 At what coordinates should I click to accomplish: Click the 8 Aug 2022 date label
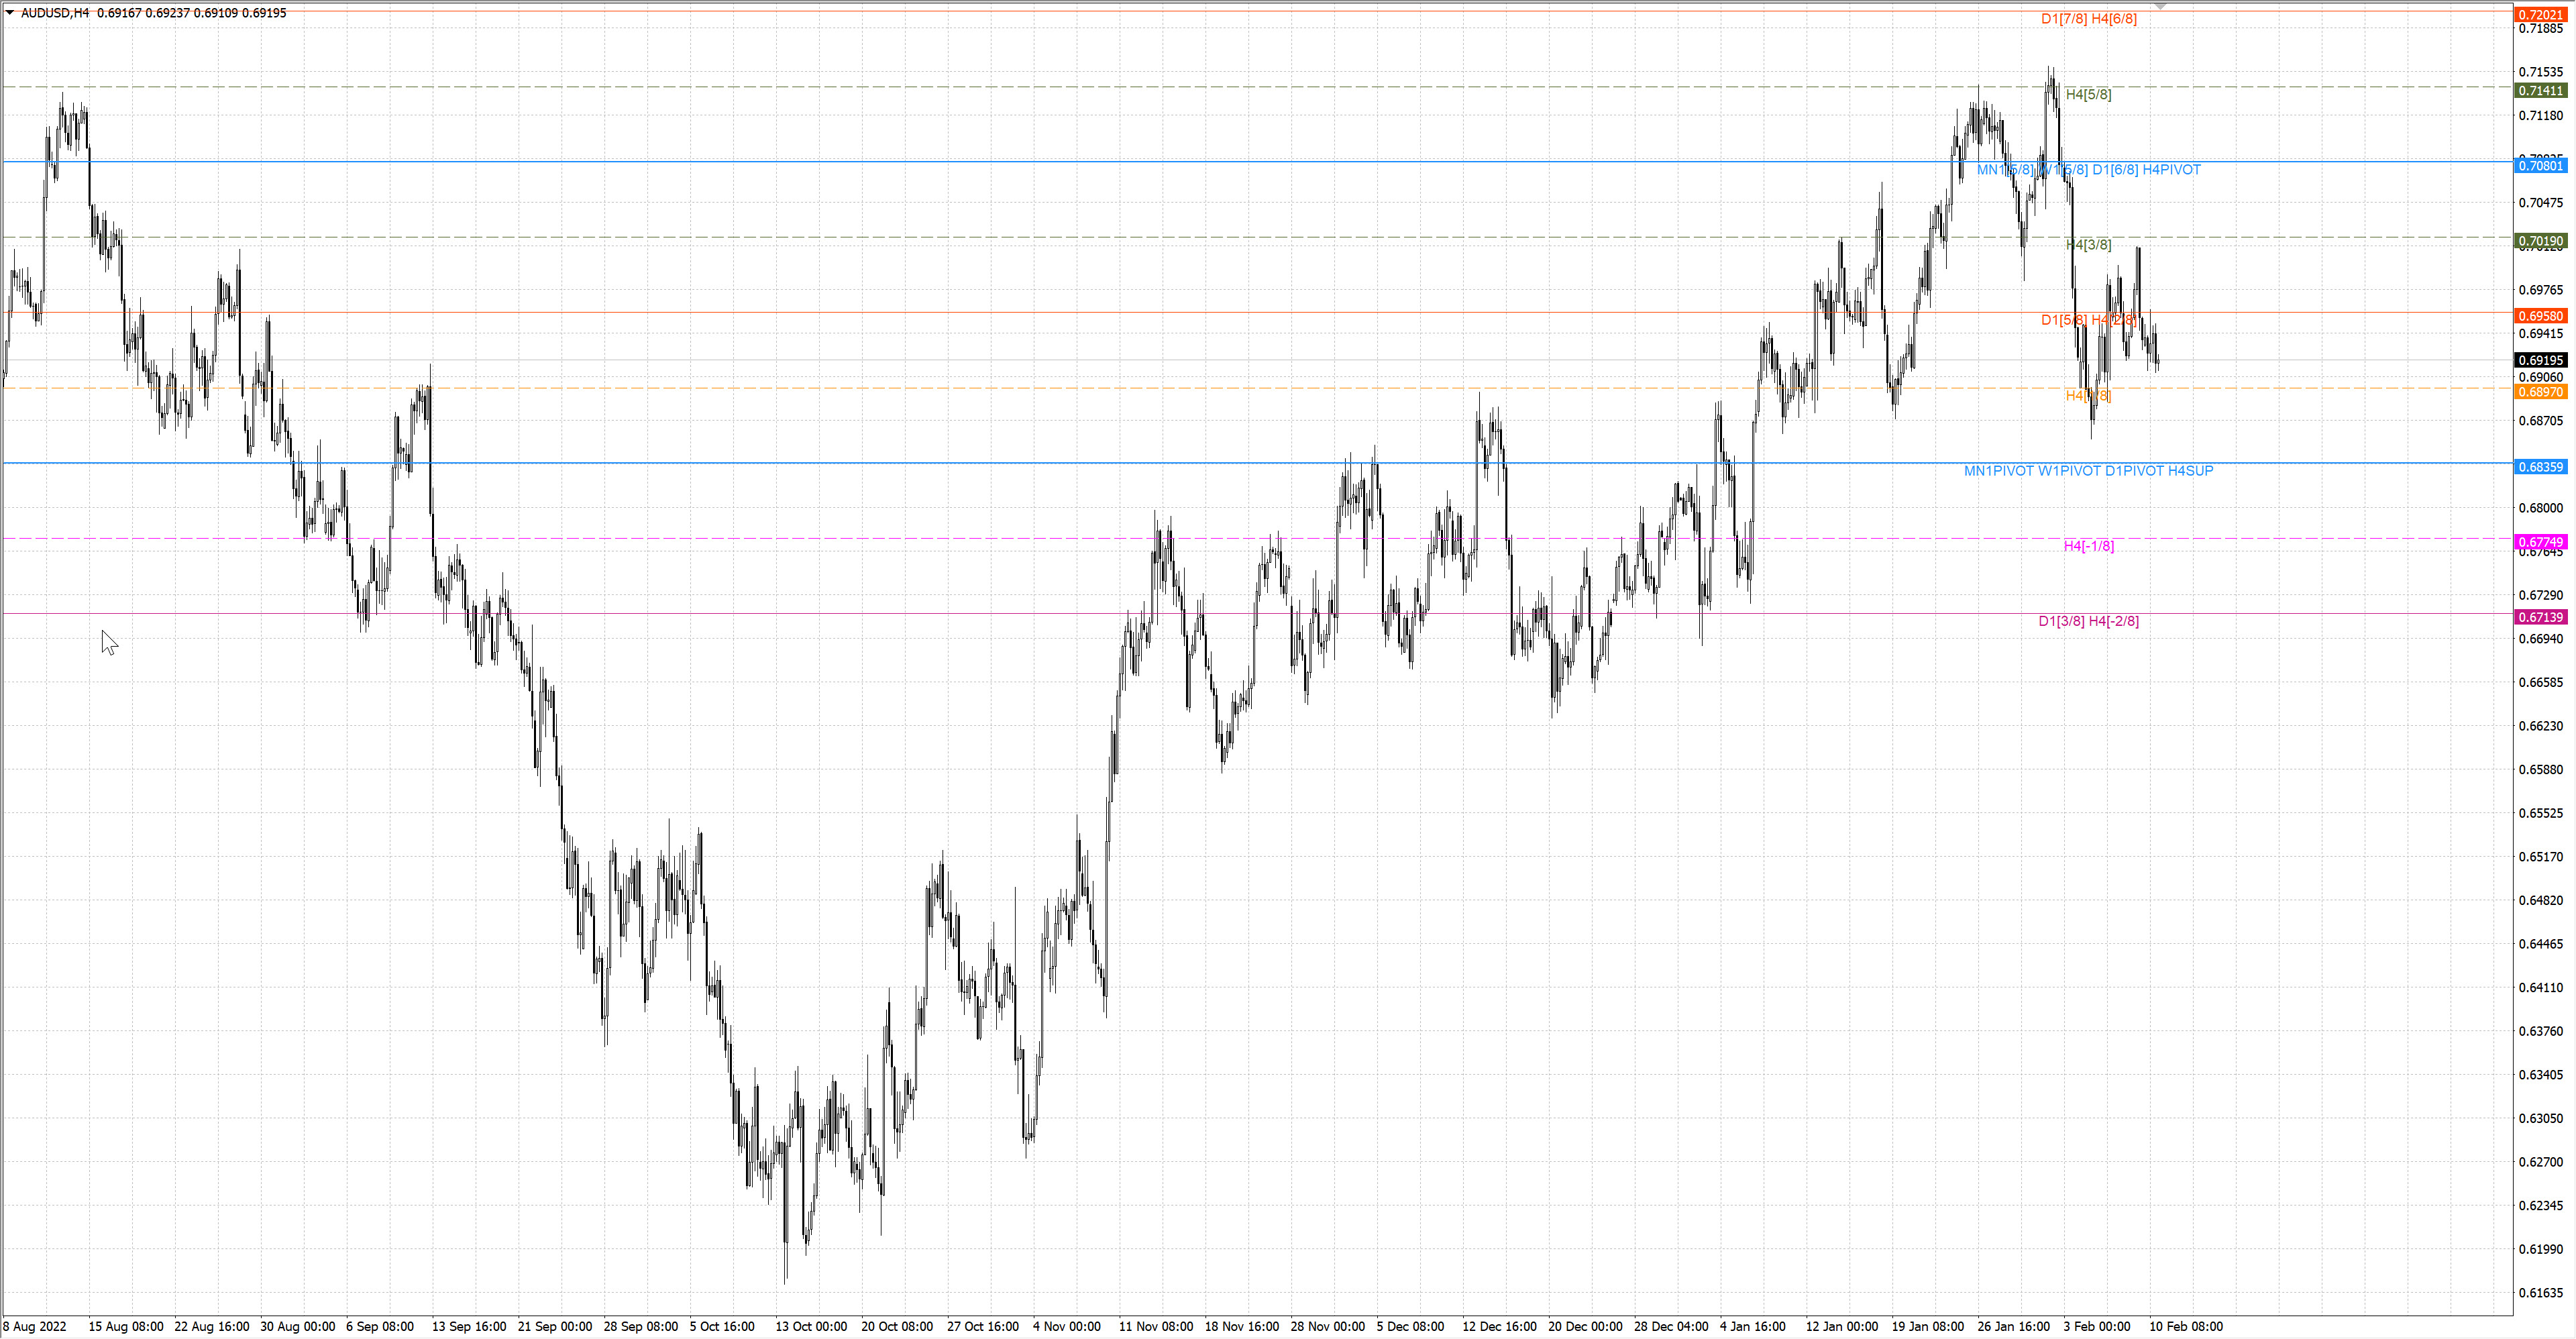[x=35, y=1326]
